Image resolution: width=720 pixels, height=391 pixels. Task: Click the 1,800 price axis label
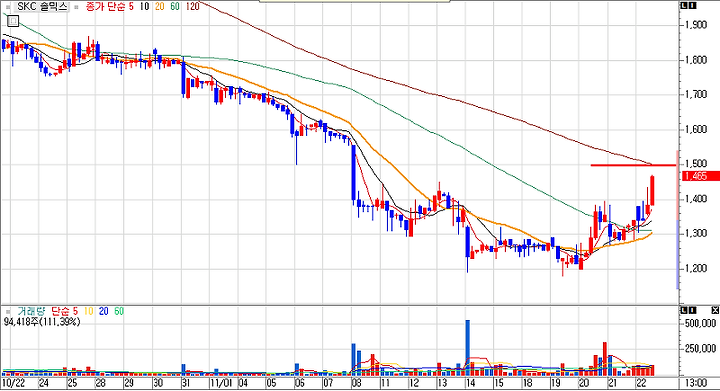696,60
